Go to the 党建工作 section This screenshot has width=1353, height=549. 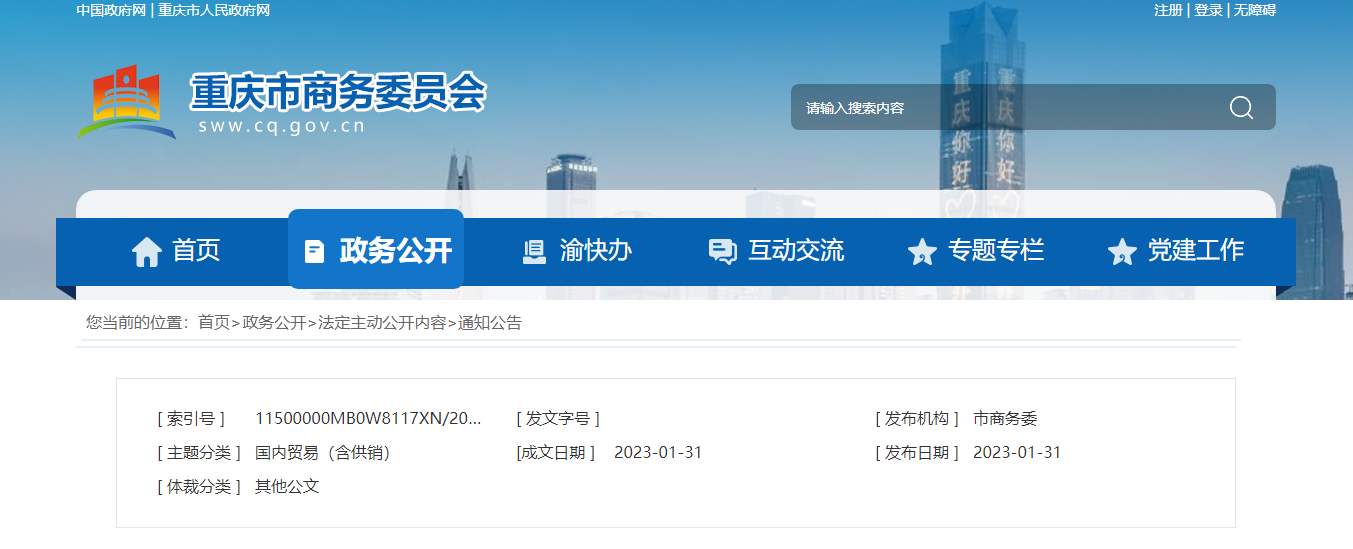point(1195,250)
